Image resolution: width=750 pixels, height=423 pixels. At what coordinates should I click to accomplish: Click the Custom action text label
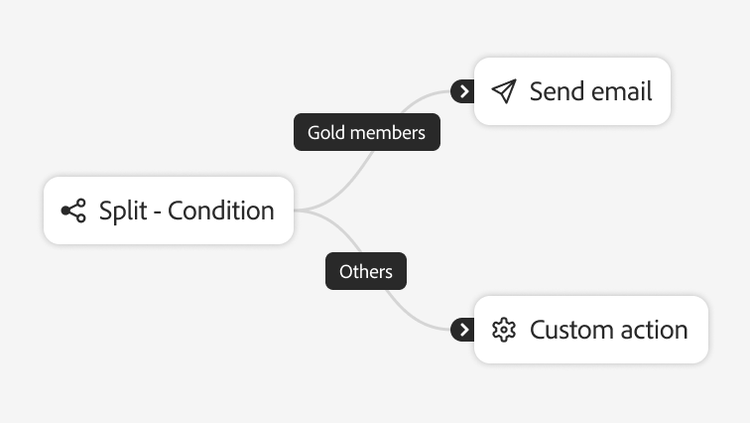pos(608,330)
